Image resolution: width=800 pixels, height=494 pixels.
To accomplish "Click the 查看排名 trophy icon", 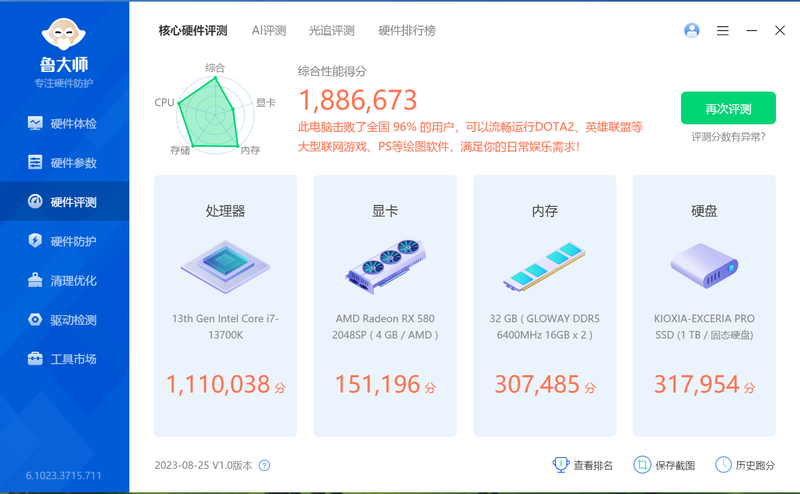I will pyautogui.click(x=561, y=465).
